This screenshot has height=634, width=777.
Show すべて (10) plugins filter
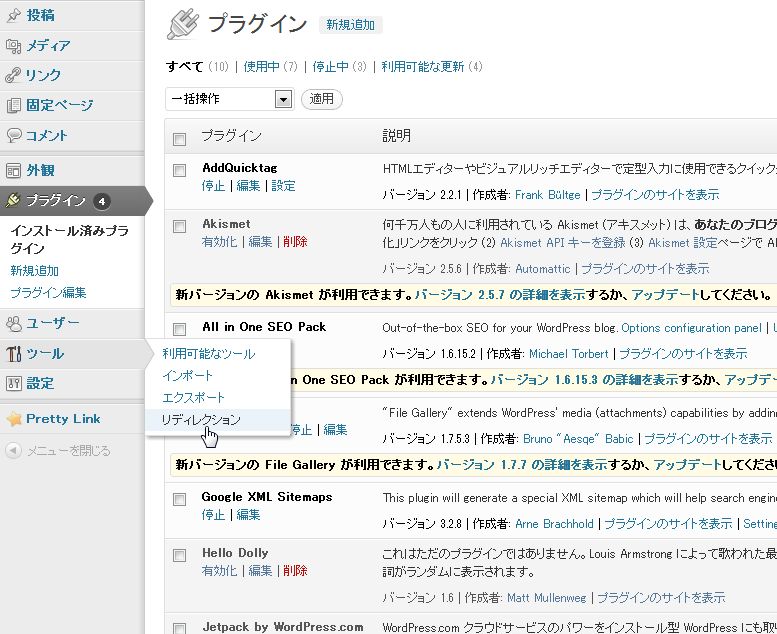(197, 66)
